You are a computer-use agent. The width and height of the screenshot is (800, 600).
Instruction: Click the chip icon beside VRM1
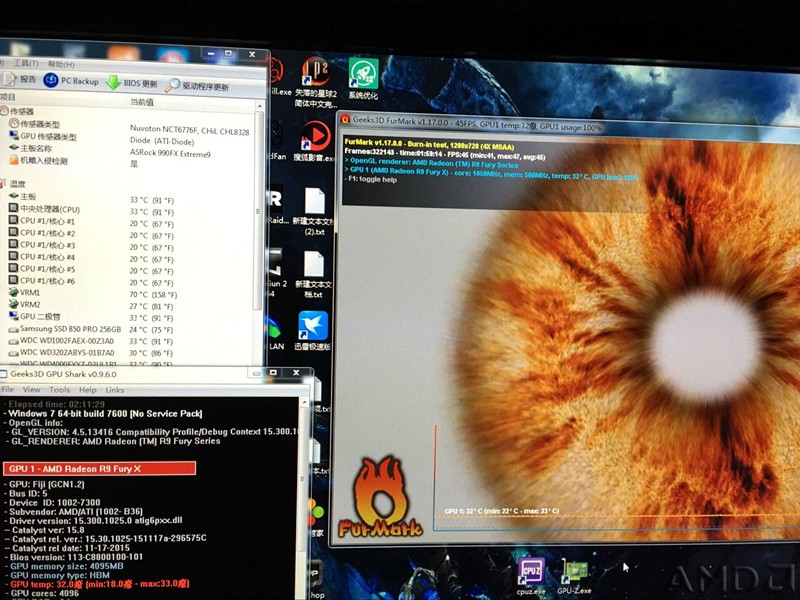(14, 292)
